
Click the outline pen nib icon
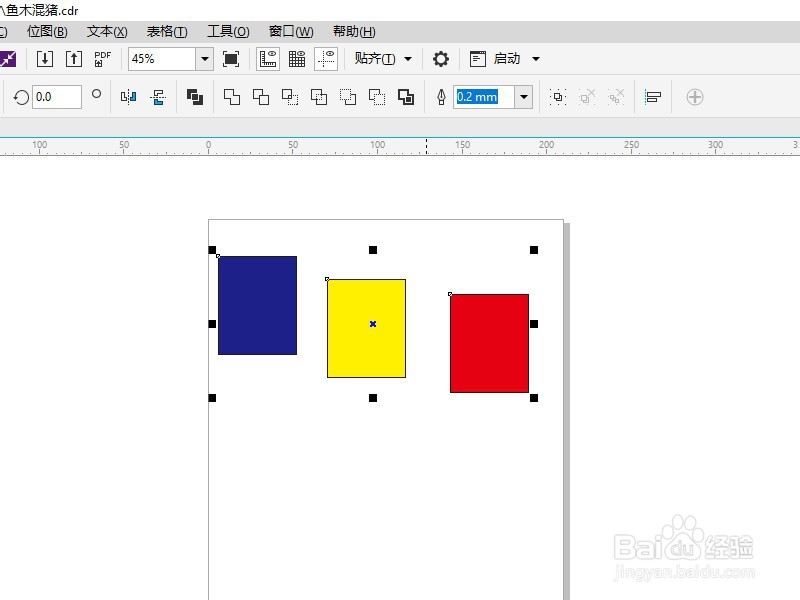pos(441,97)
